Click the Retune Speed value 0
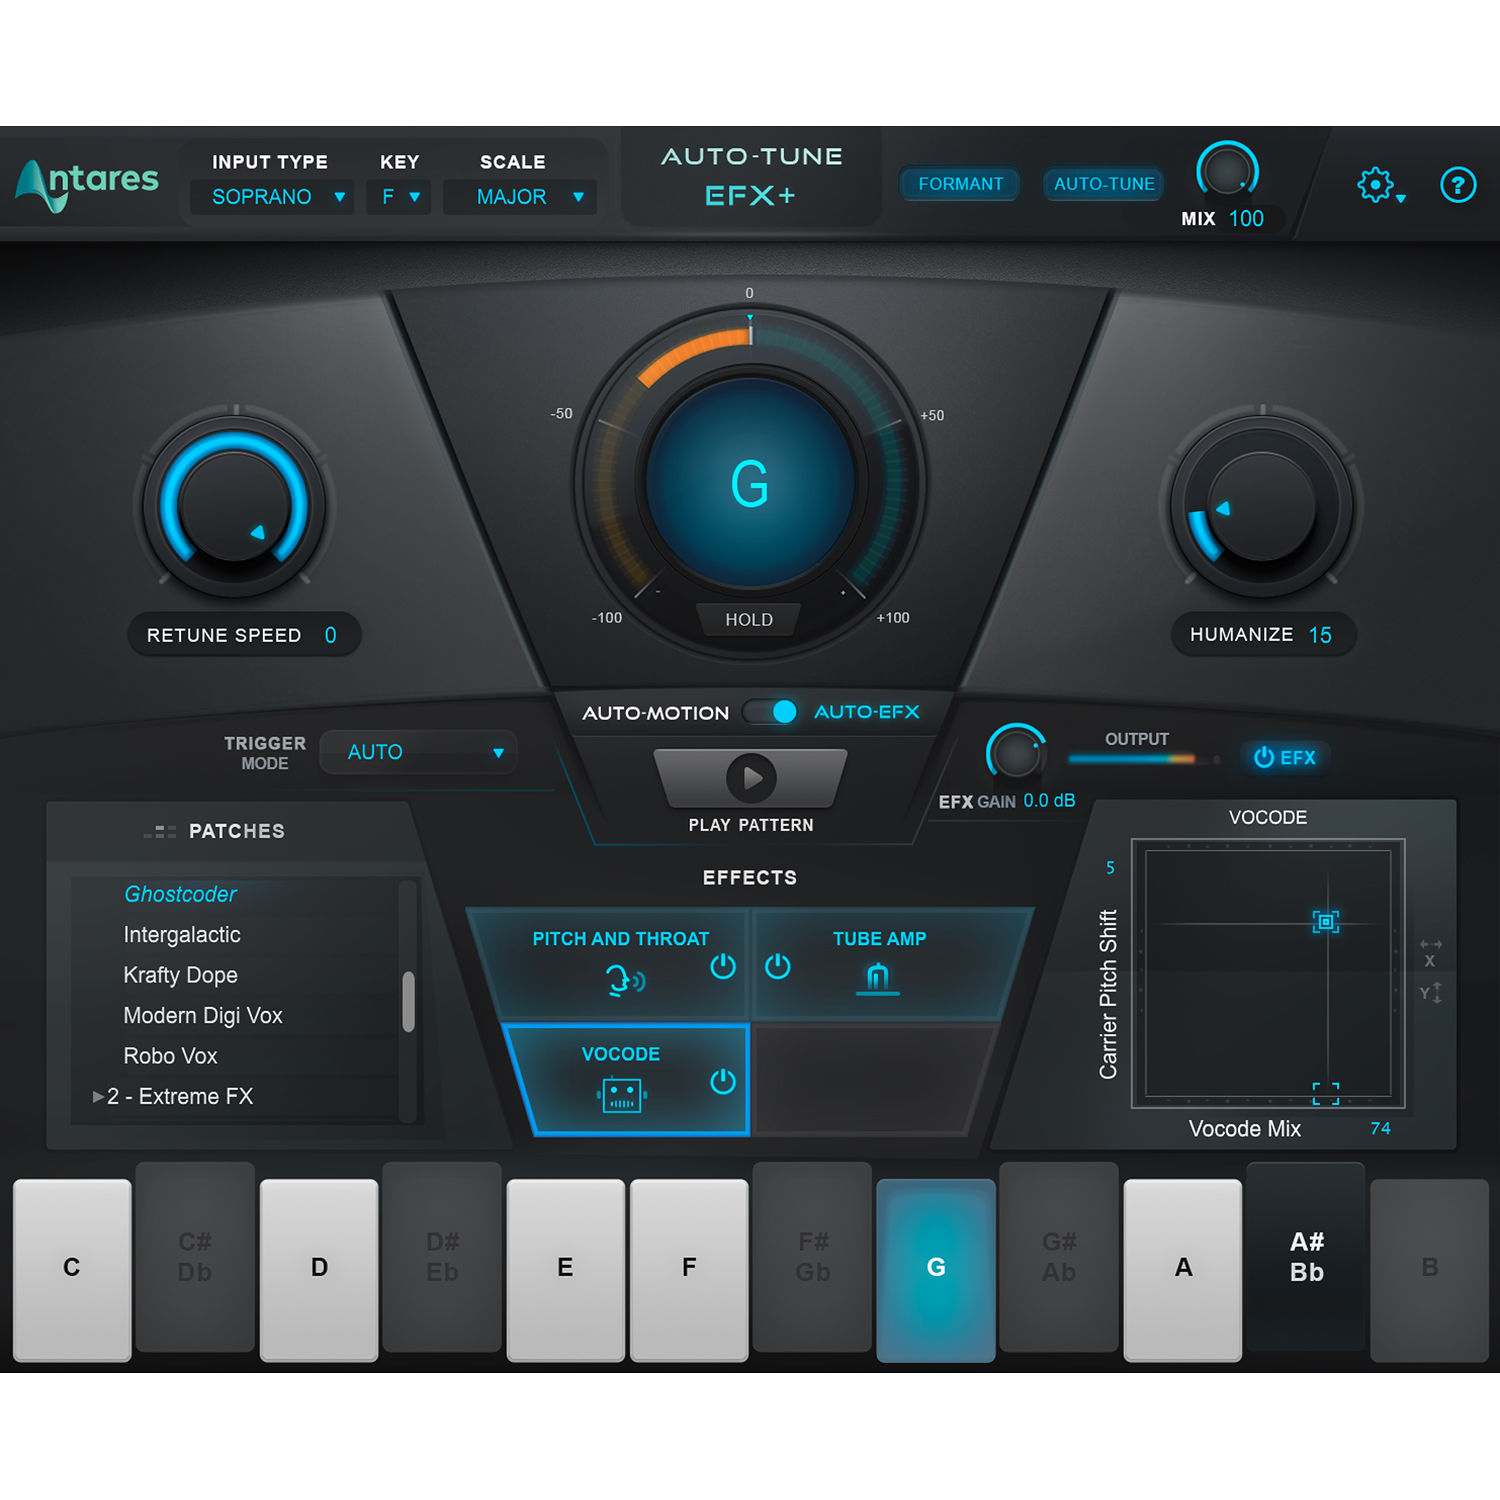Image resolution: width=1500 pixels, height=1500 pixels. pyautogui.click(x=331, y=635)
